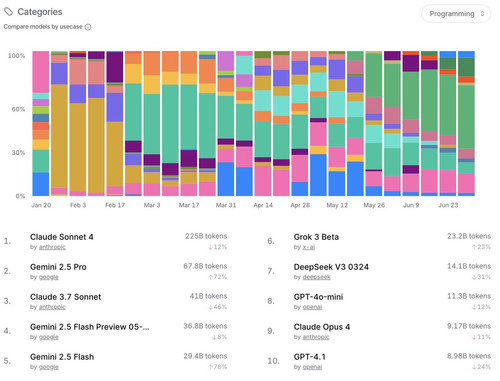Click the Mar 31 stacked chart bar
Viewport: 500px width, 381px height.
tap(226, 123)
